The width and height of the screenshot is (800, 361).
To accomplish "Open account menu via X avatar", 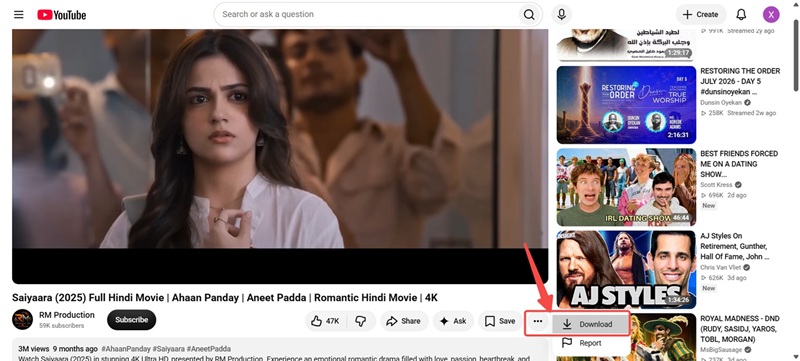I will point(771,14).
